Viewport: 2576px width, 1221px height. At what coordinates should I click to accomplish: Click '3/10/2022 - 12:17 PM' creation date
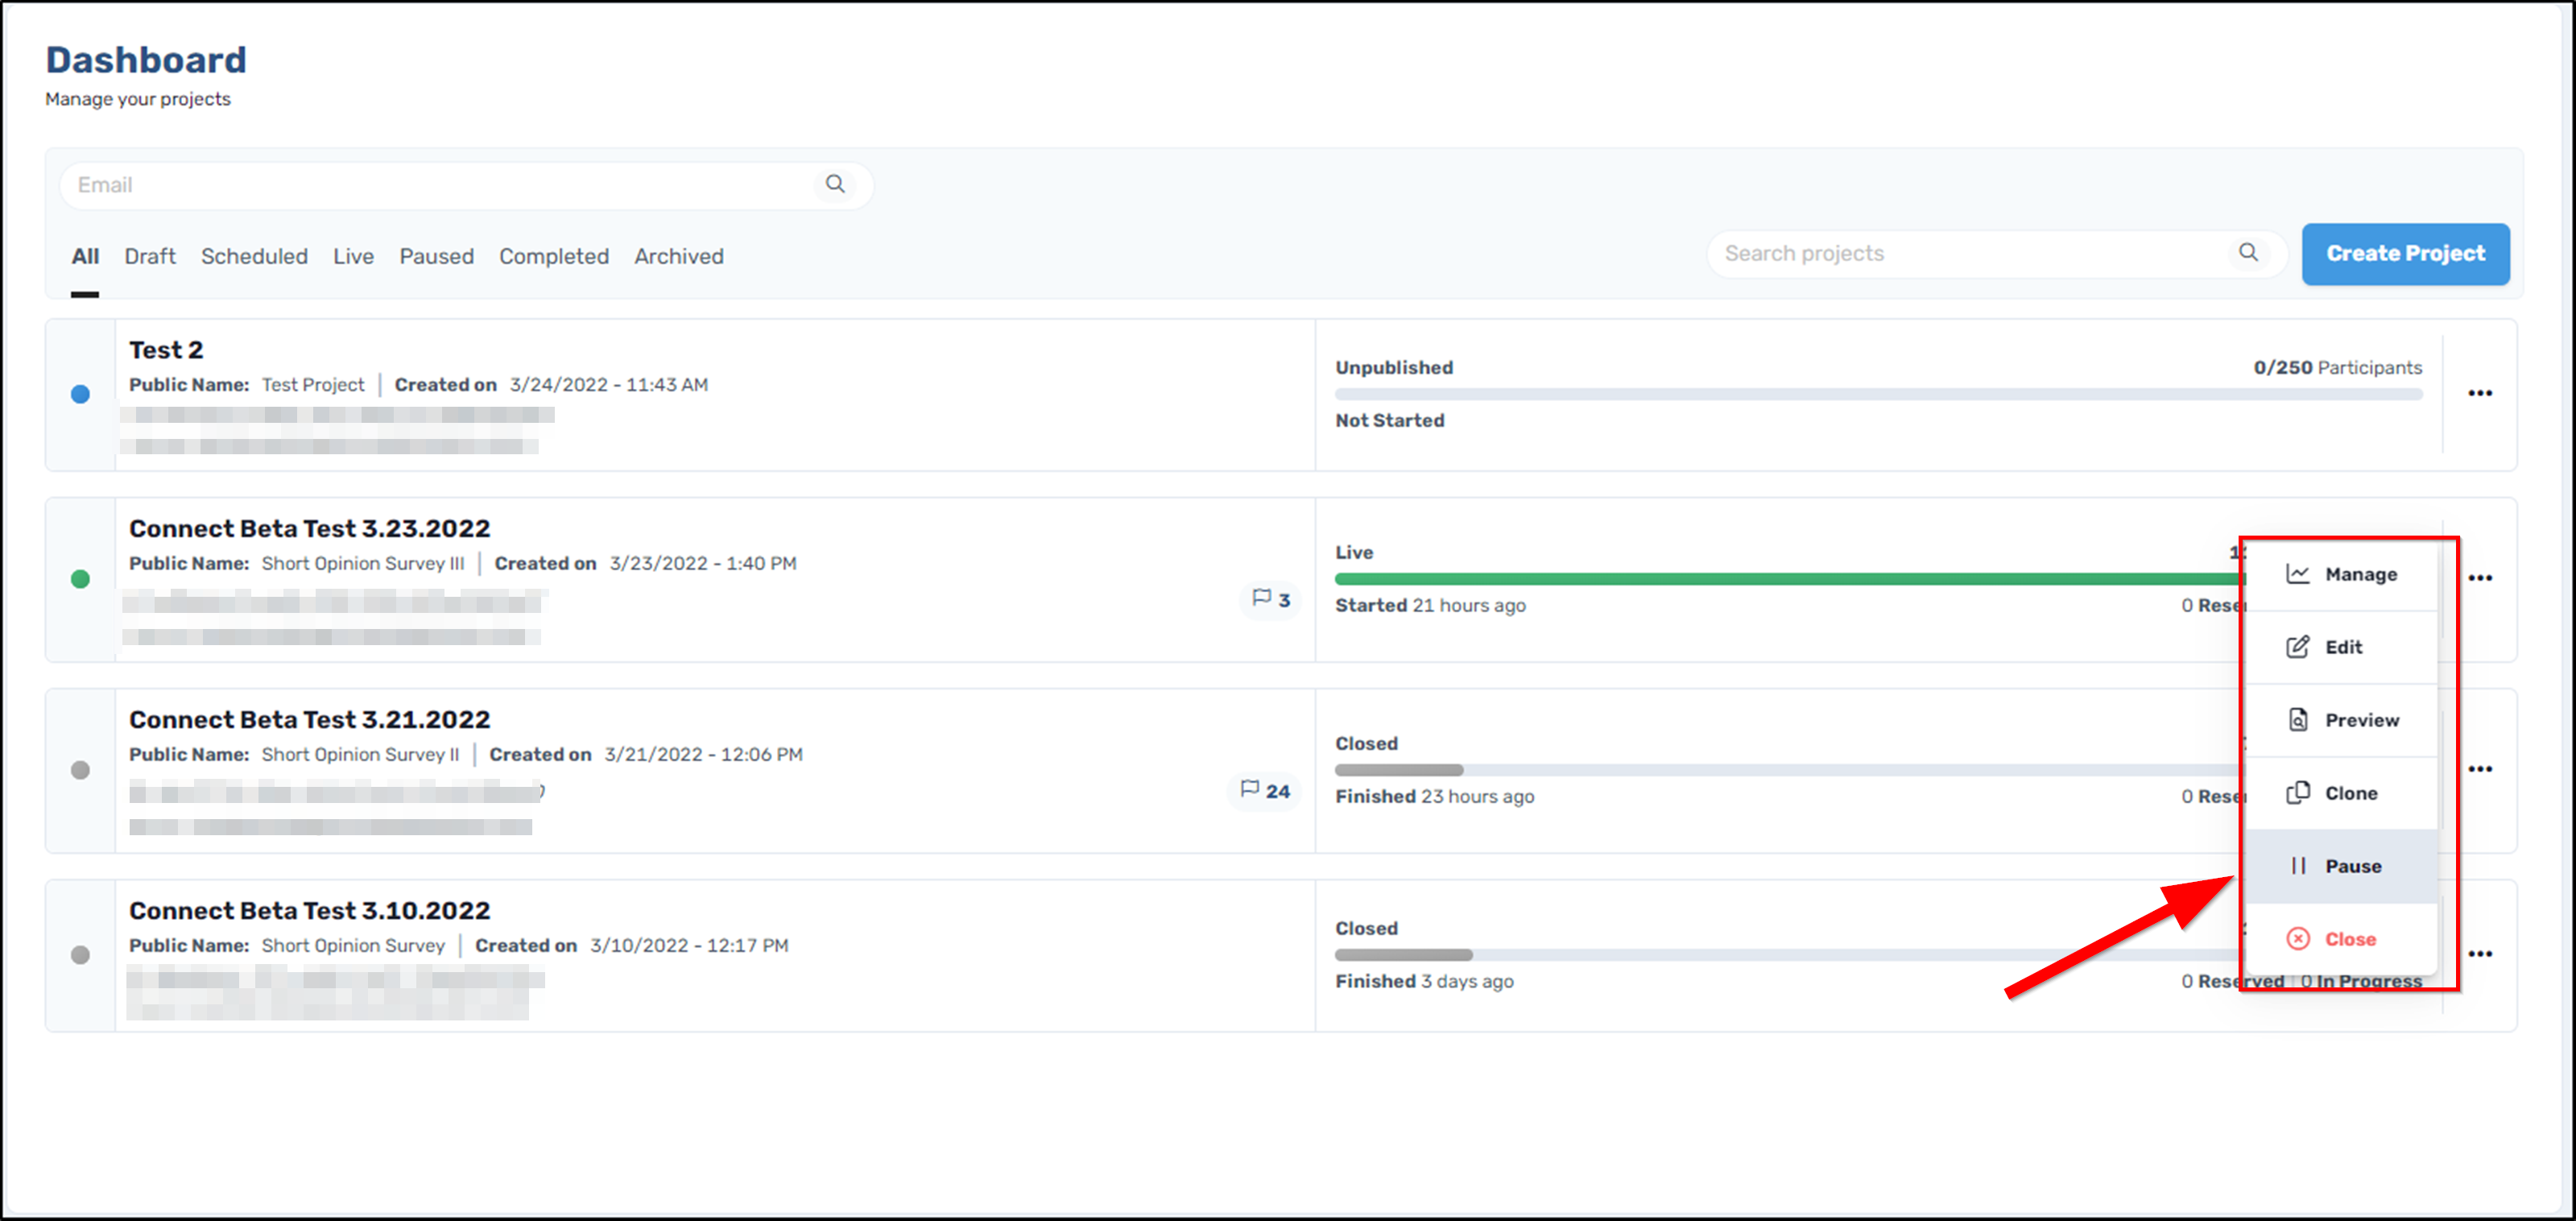click(689, 945)
